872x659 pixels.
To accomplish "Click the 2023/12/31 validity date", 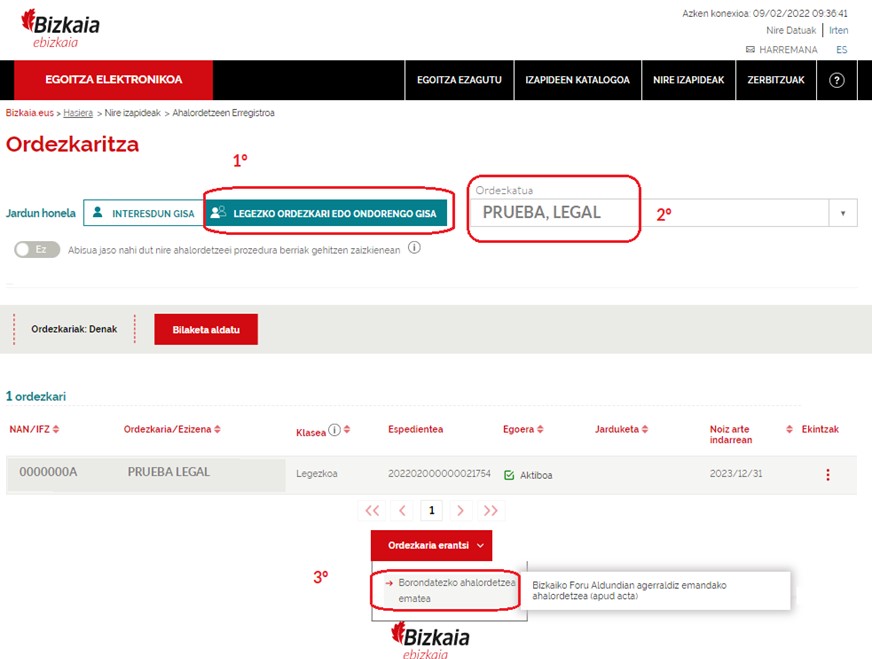I will click(x=736, y=474).
